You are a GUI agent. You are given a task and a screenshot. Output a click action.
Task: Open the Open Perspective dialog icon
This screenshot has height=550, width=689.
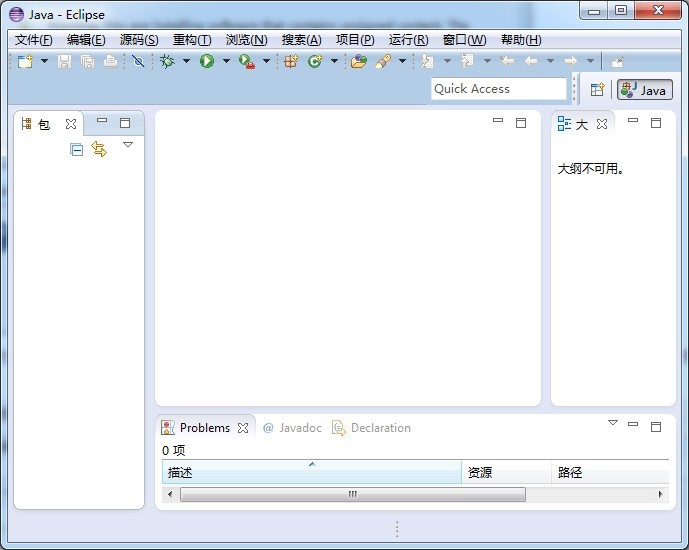tap(598, 90)
